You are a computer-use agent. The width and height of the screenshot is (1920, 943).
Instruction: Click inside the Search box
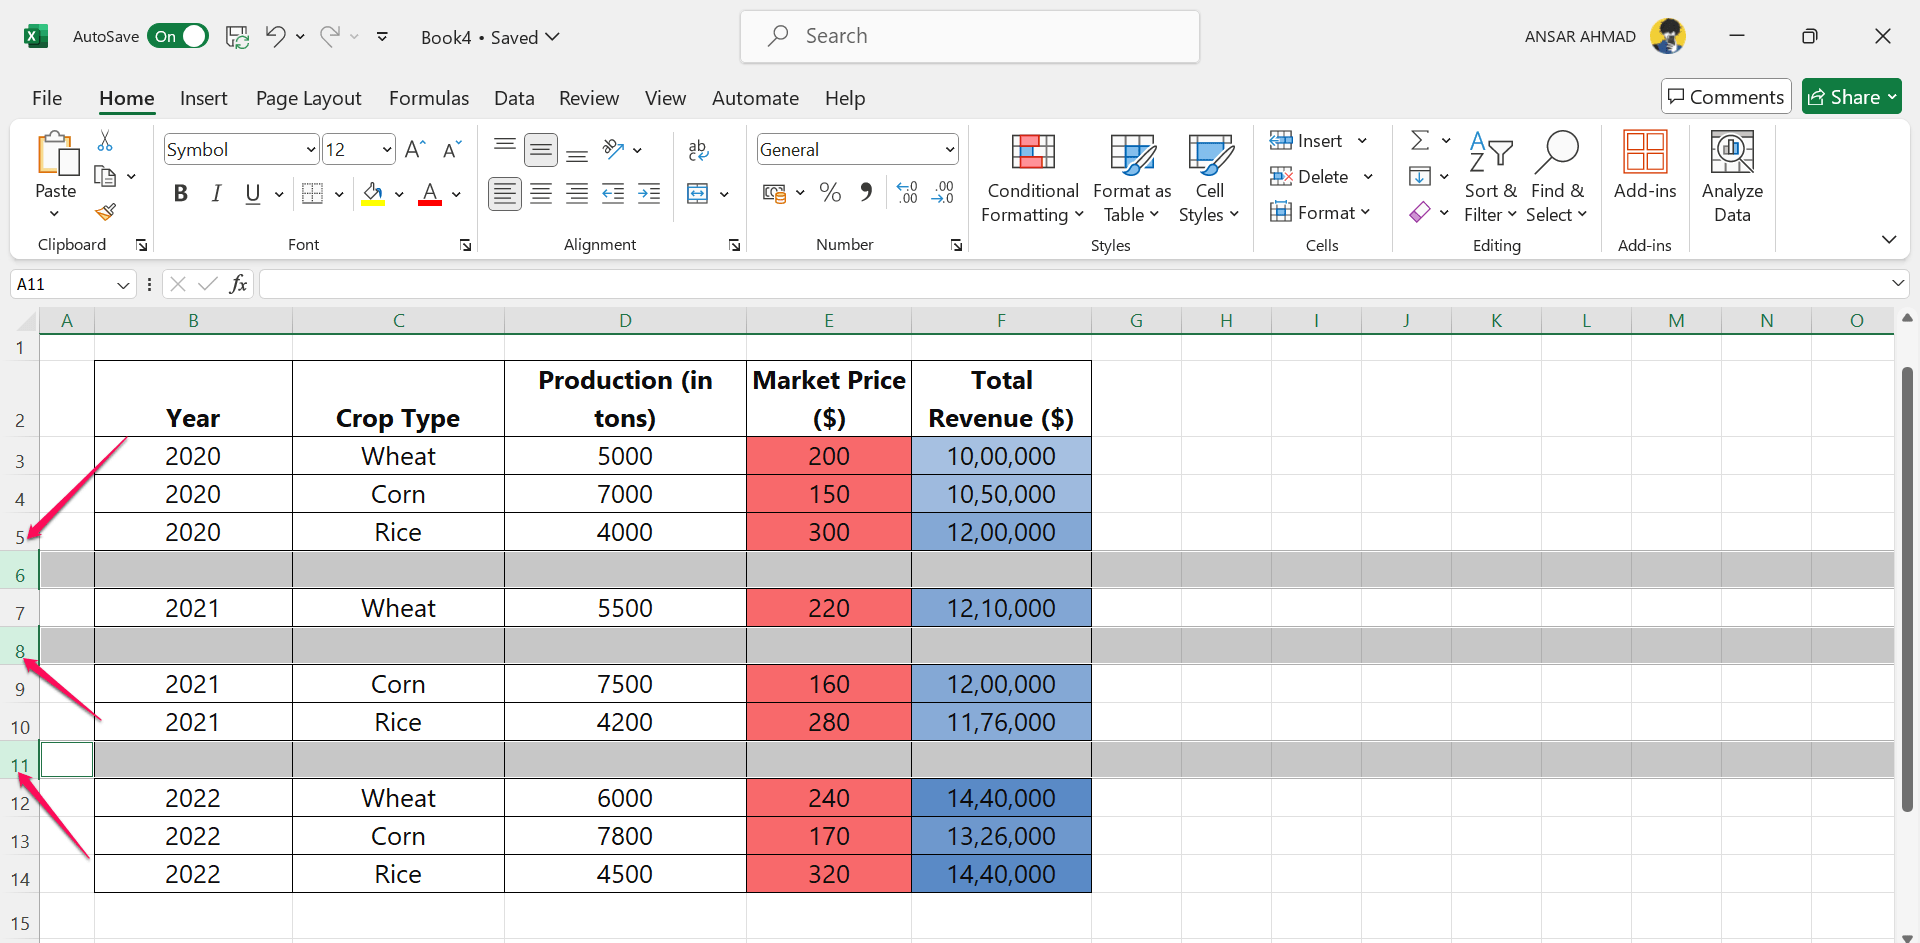[x=968, y=36]
